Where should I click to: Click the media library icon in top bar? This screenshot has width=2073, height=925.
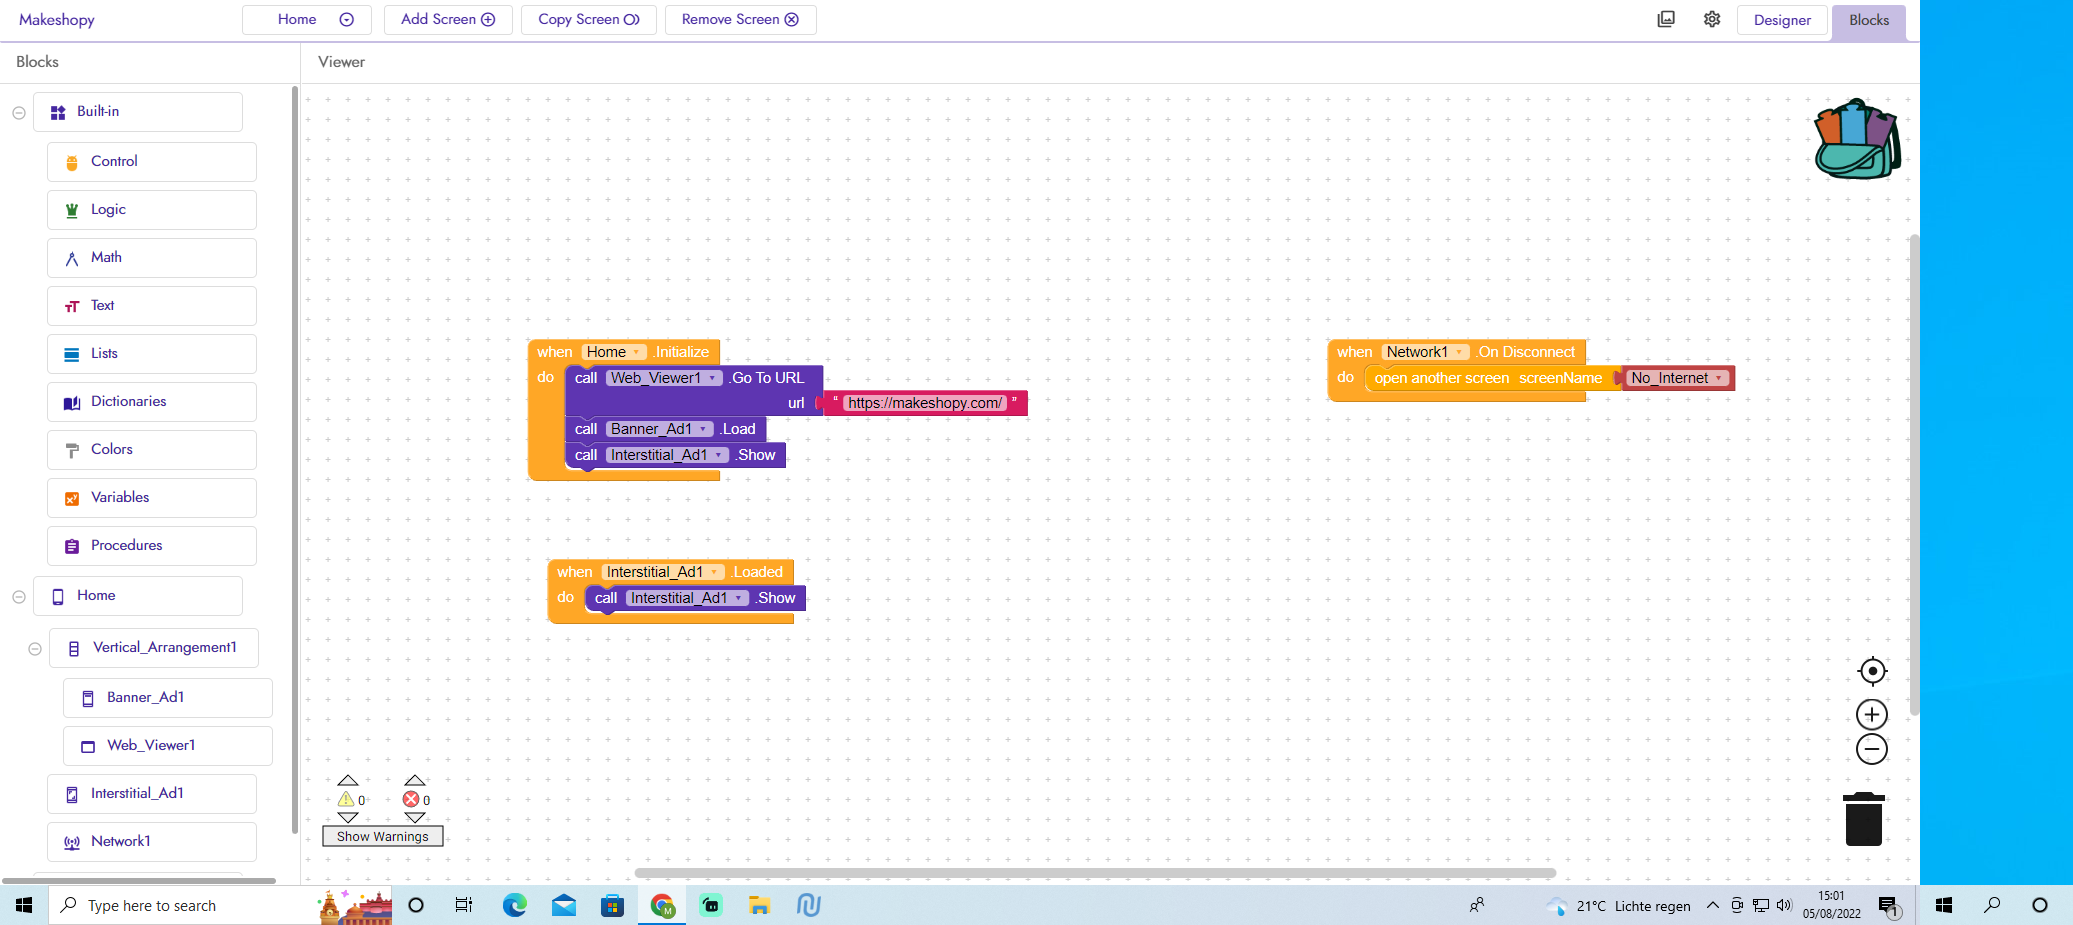[1666, 20]
